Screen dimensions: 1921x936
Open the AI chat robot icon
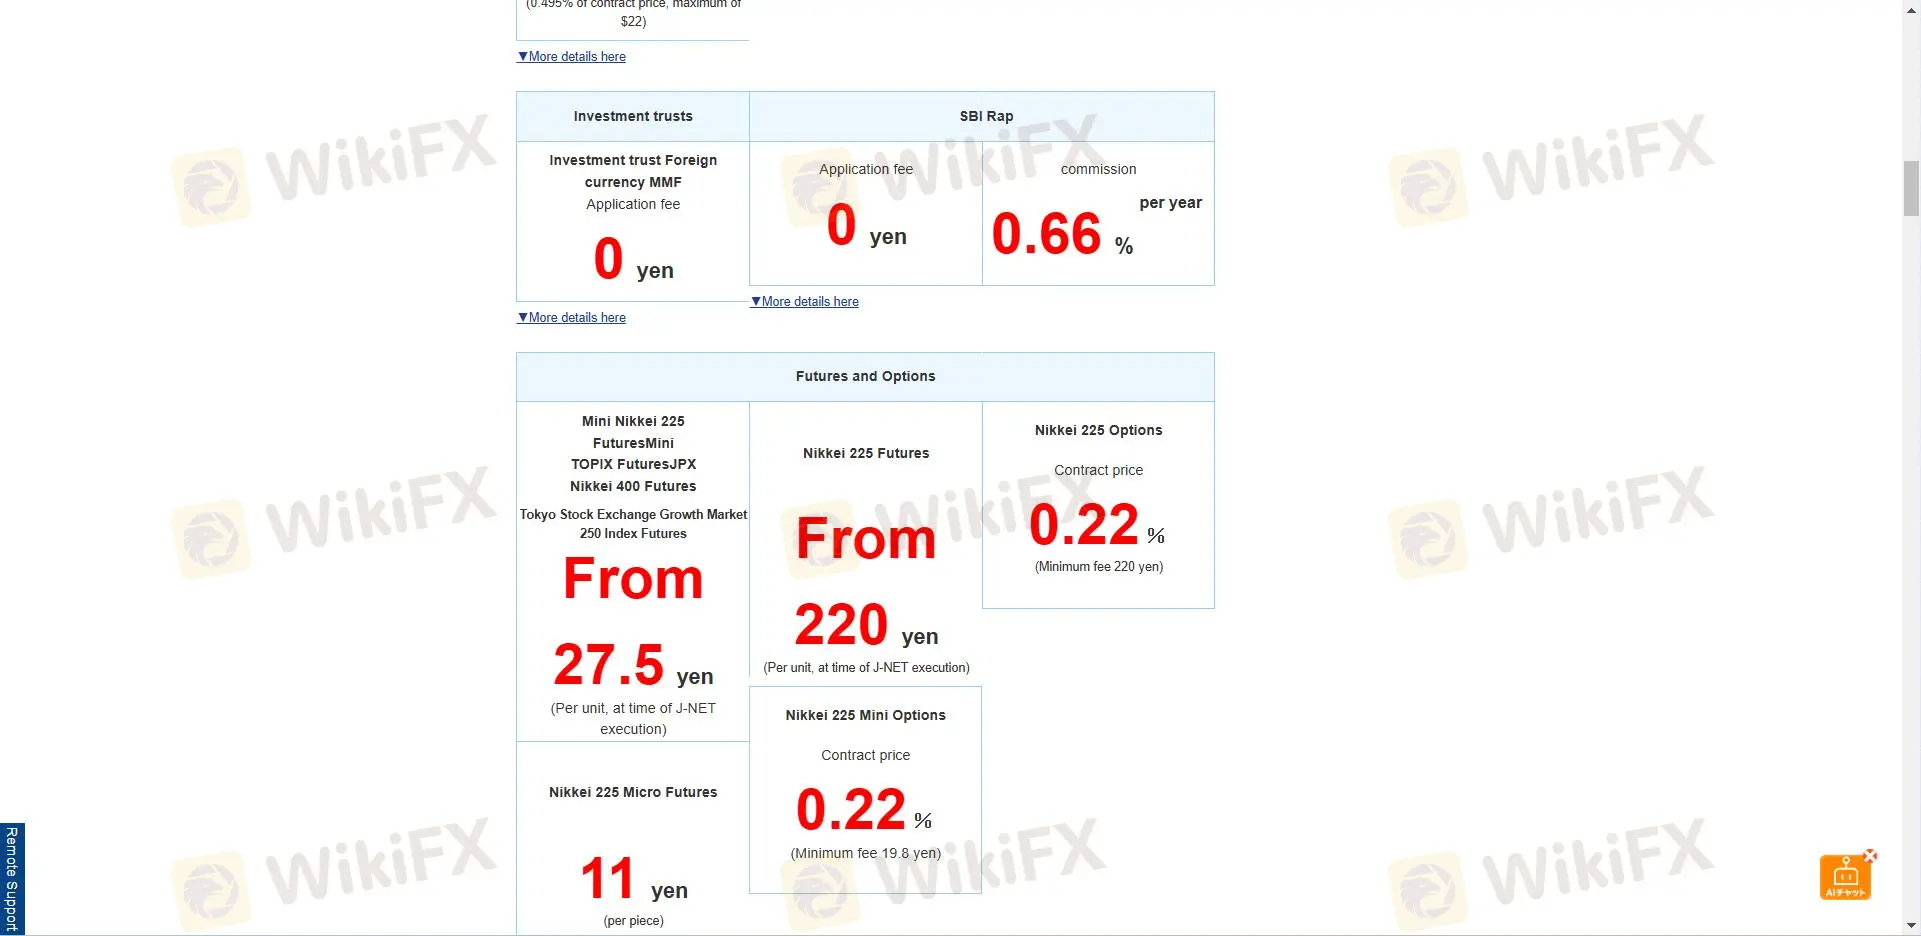1845,877
